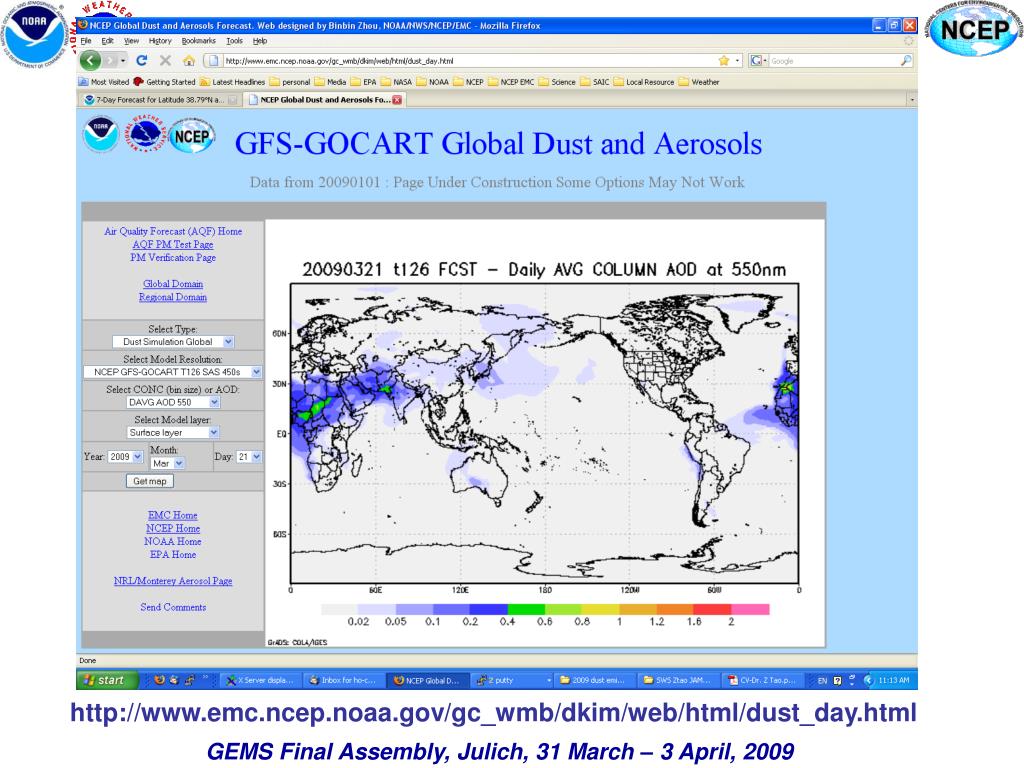Open the 2009 dust emi... folder taskbar item
Viewport: 1024px width, 768px height.
595,680
